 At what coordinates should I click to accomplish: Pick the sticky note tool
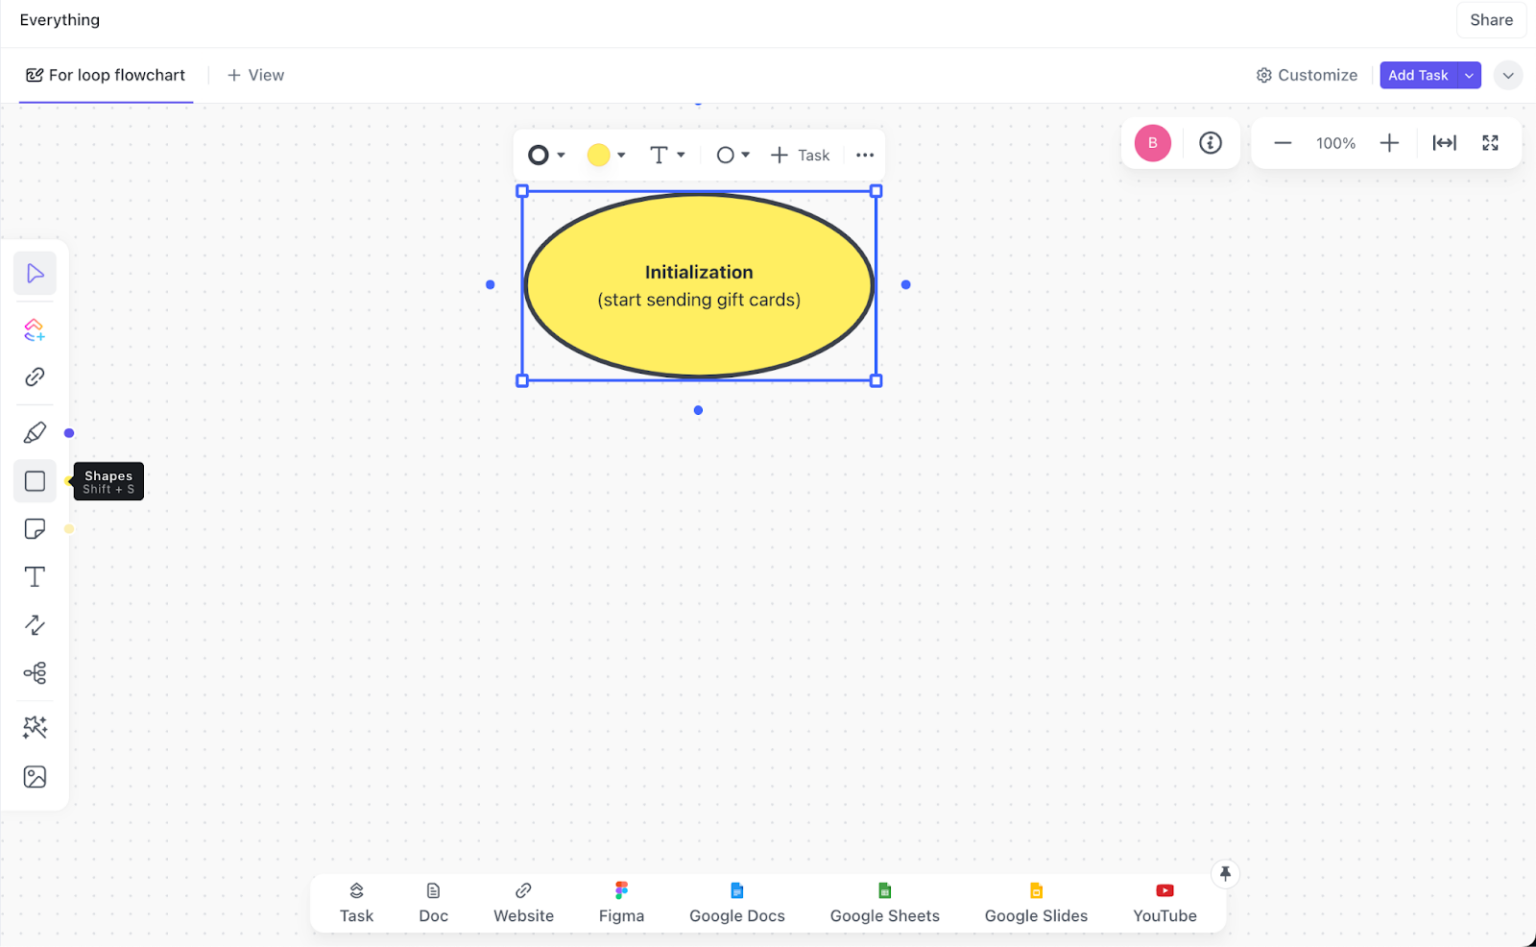35,529
